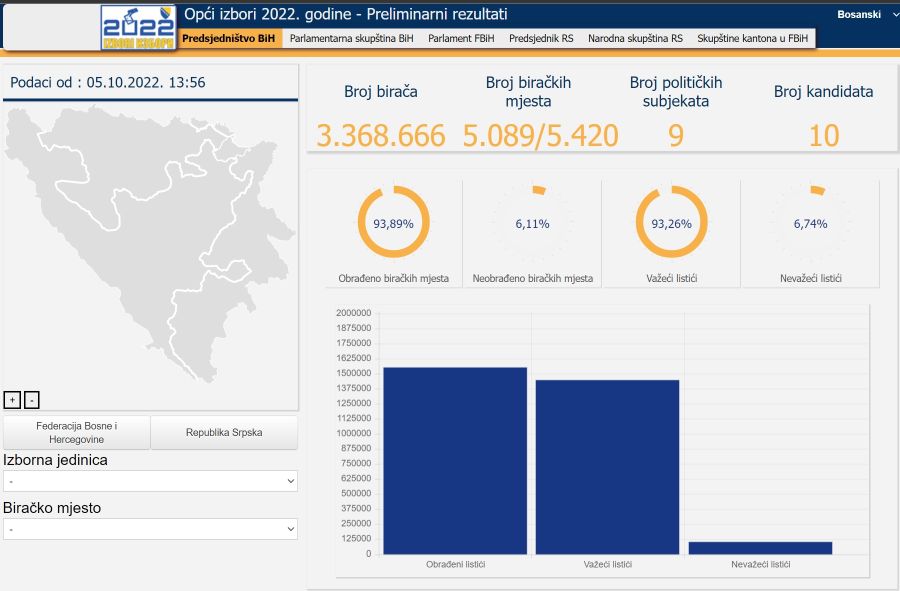This screenshot has height=591, width=900.
Task: Click the Obrađeni listići bar in chart
Action: (455, 460)
